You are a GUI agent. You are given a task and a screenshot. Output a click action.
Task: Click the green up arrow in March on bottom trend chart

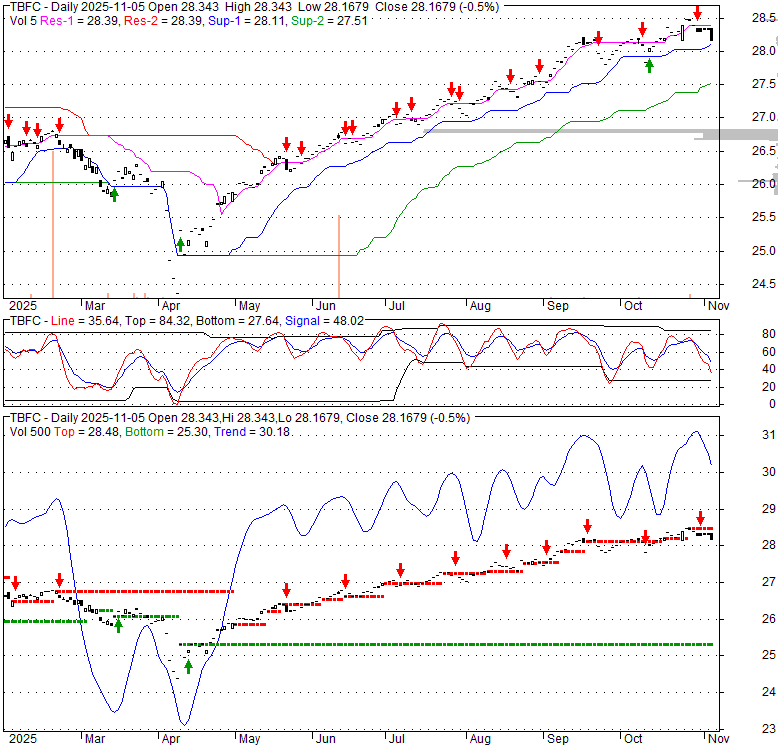(x=118, y=625)
